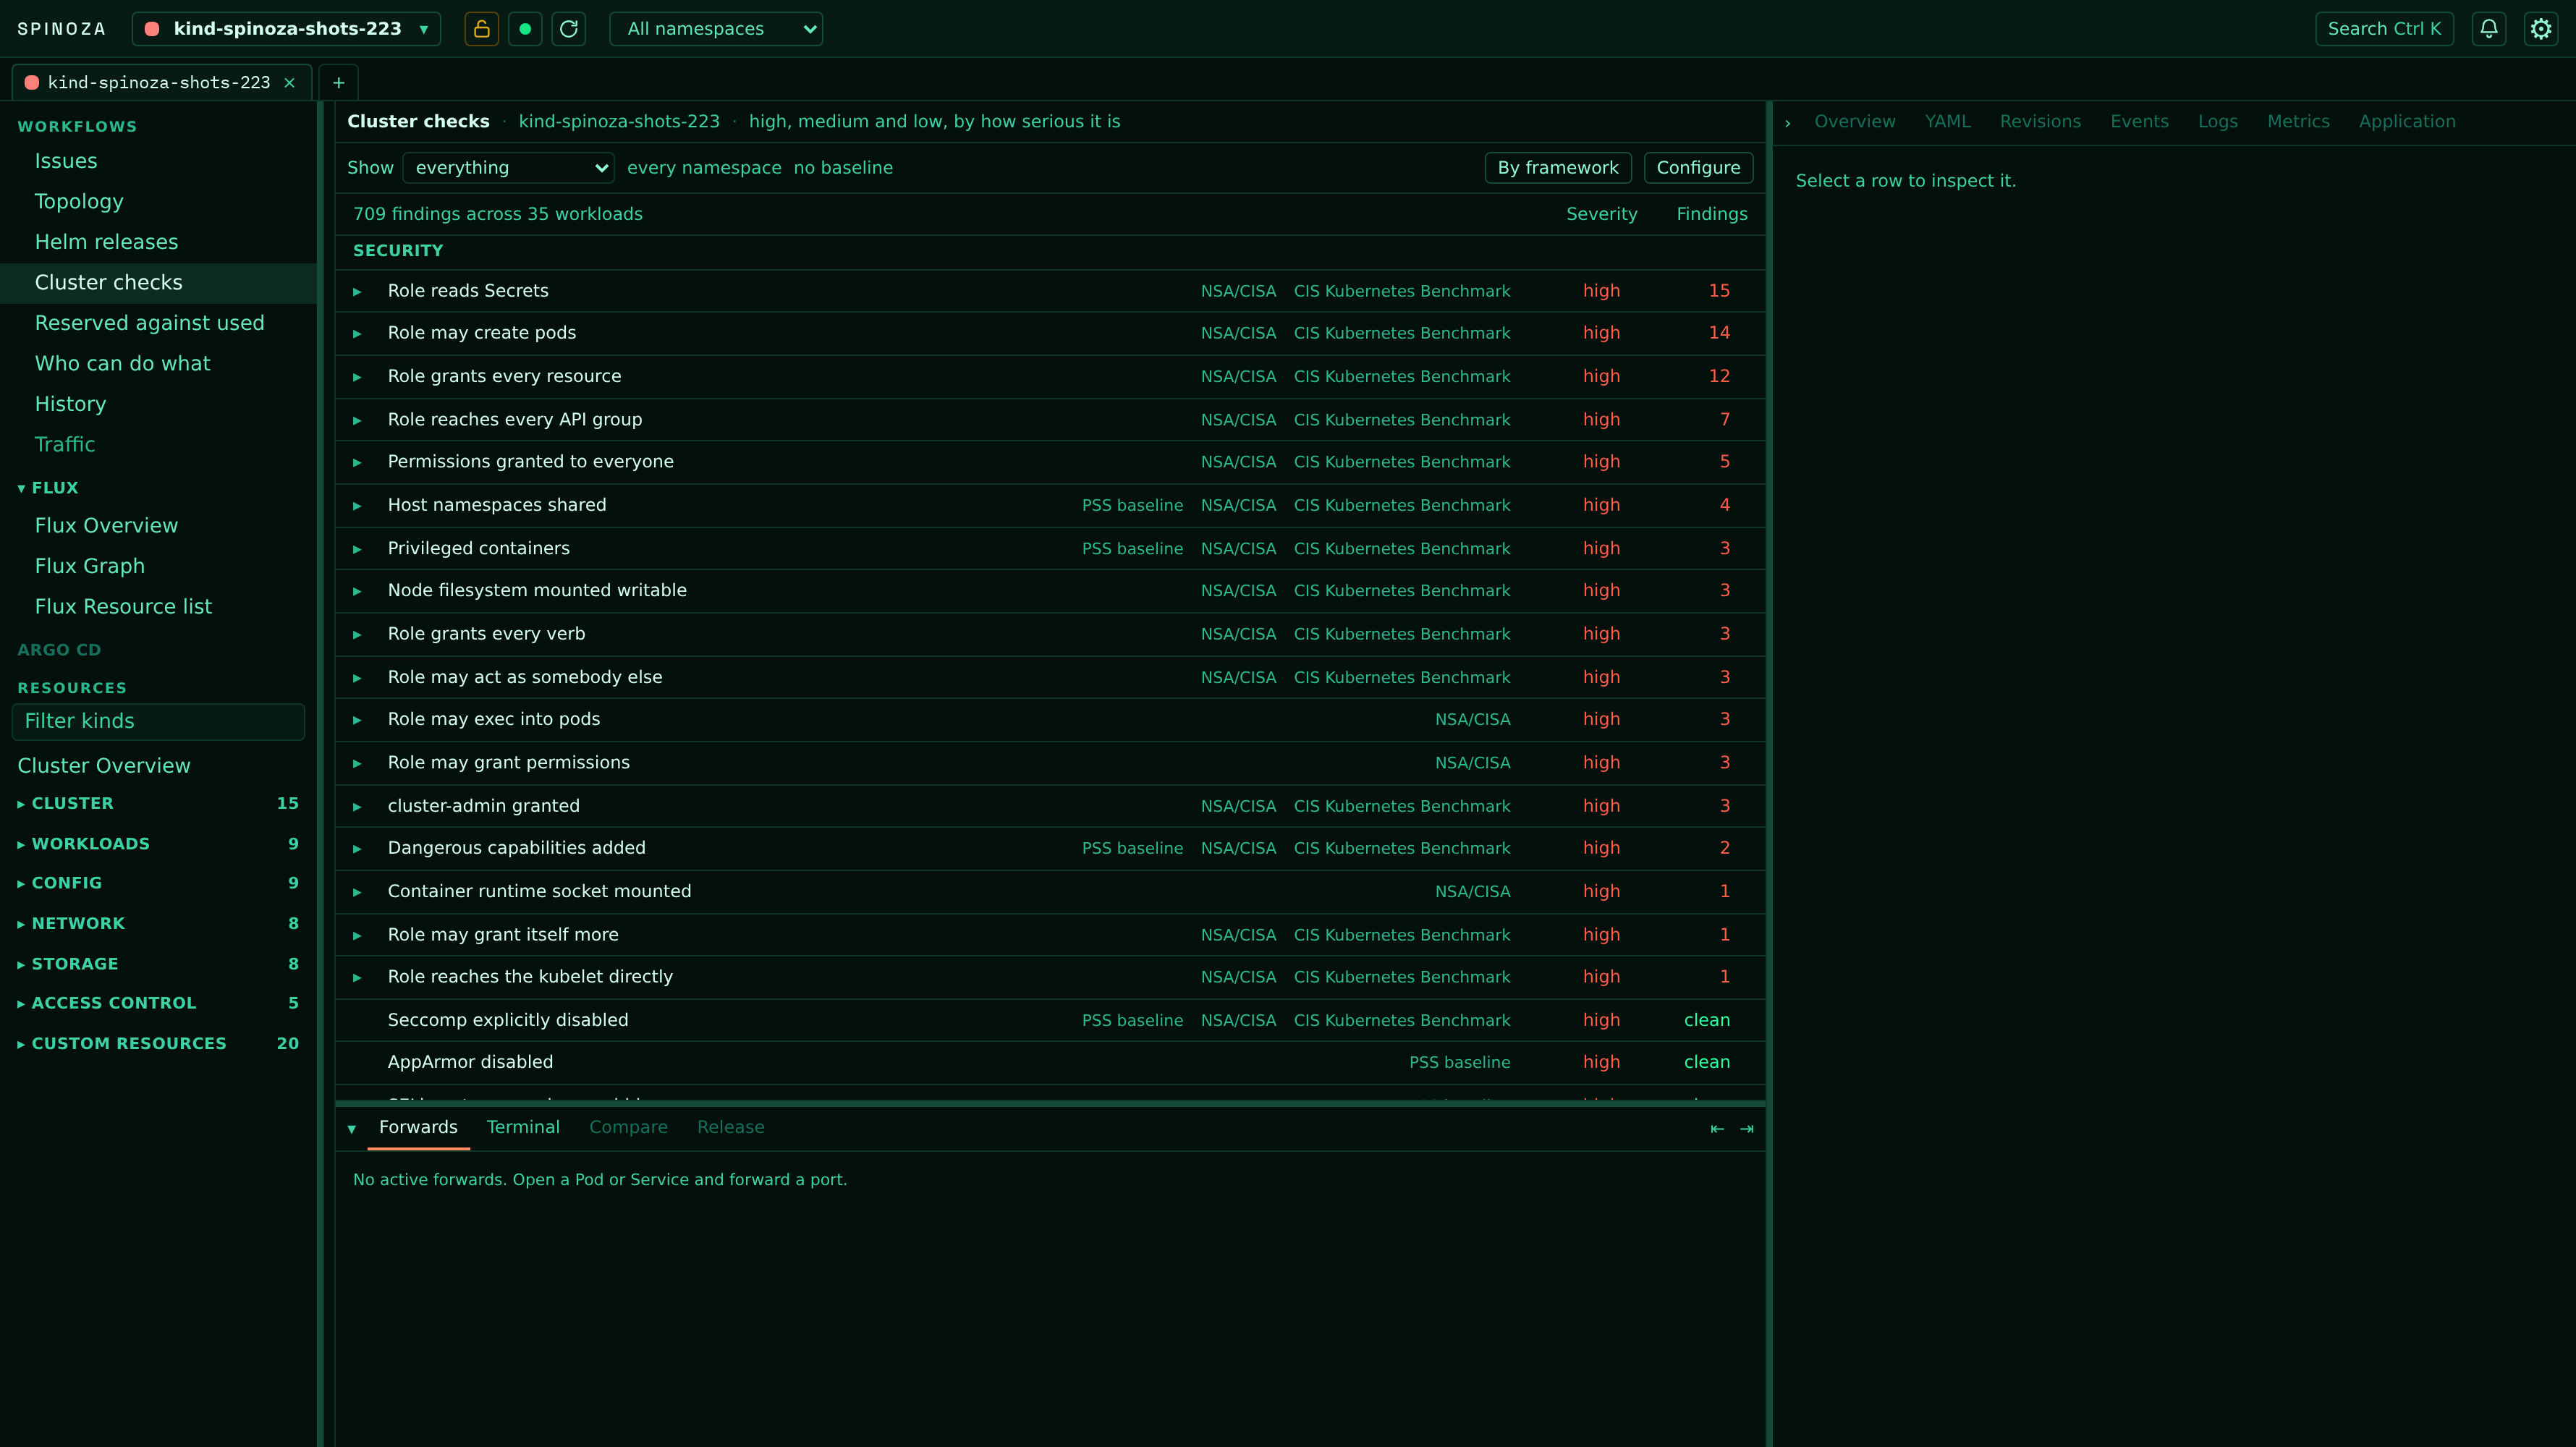
Task: Open the All namespaces dropdown
Action: (716, 29)
